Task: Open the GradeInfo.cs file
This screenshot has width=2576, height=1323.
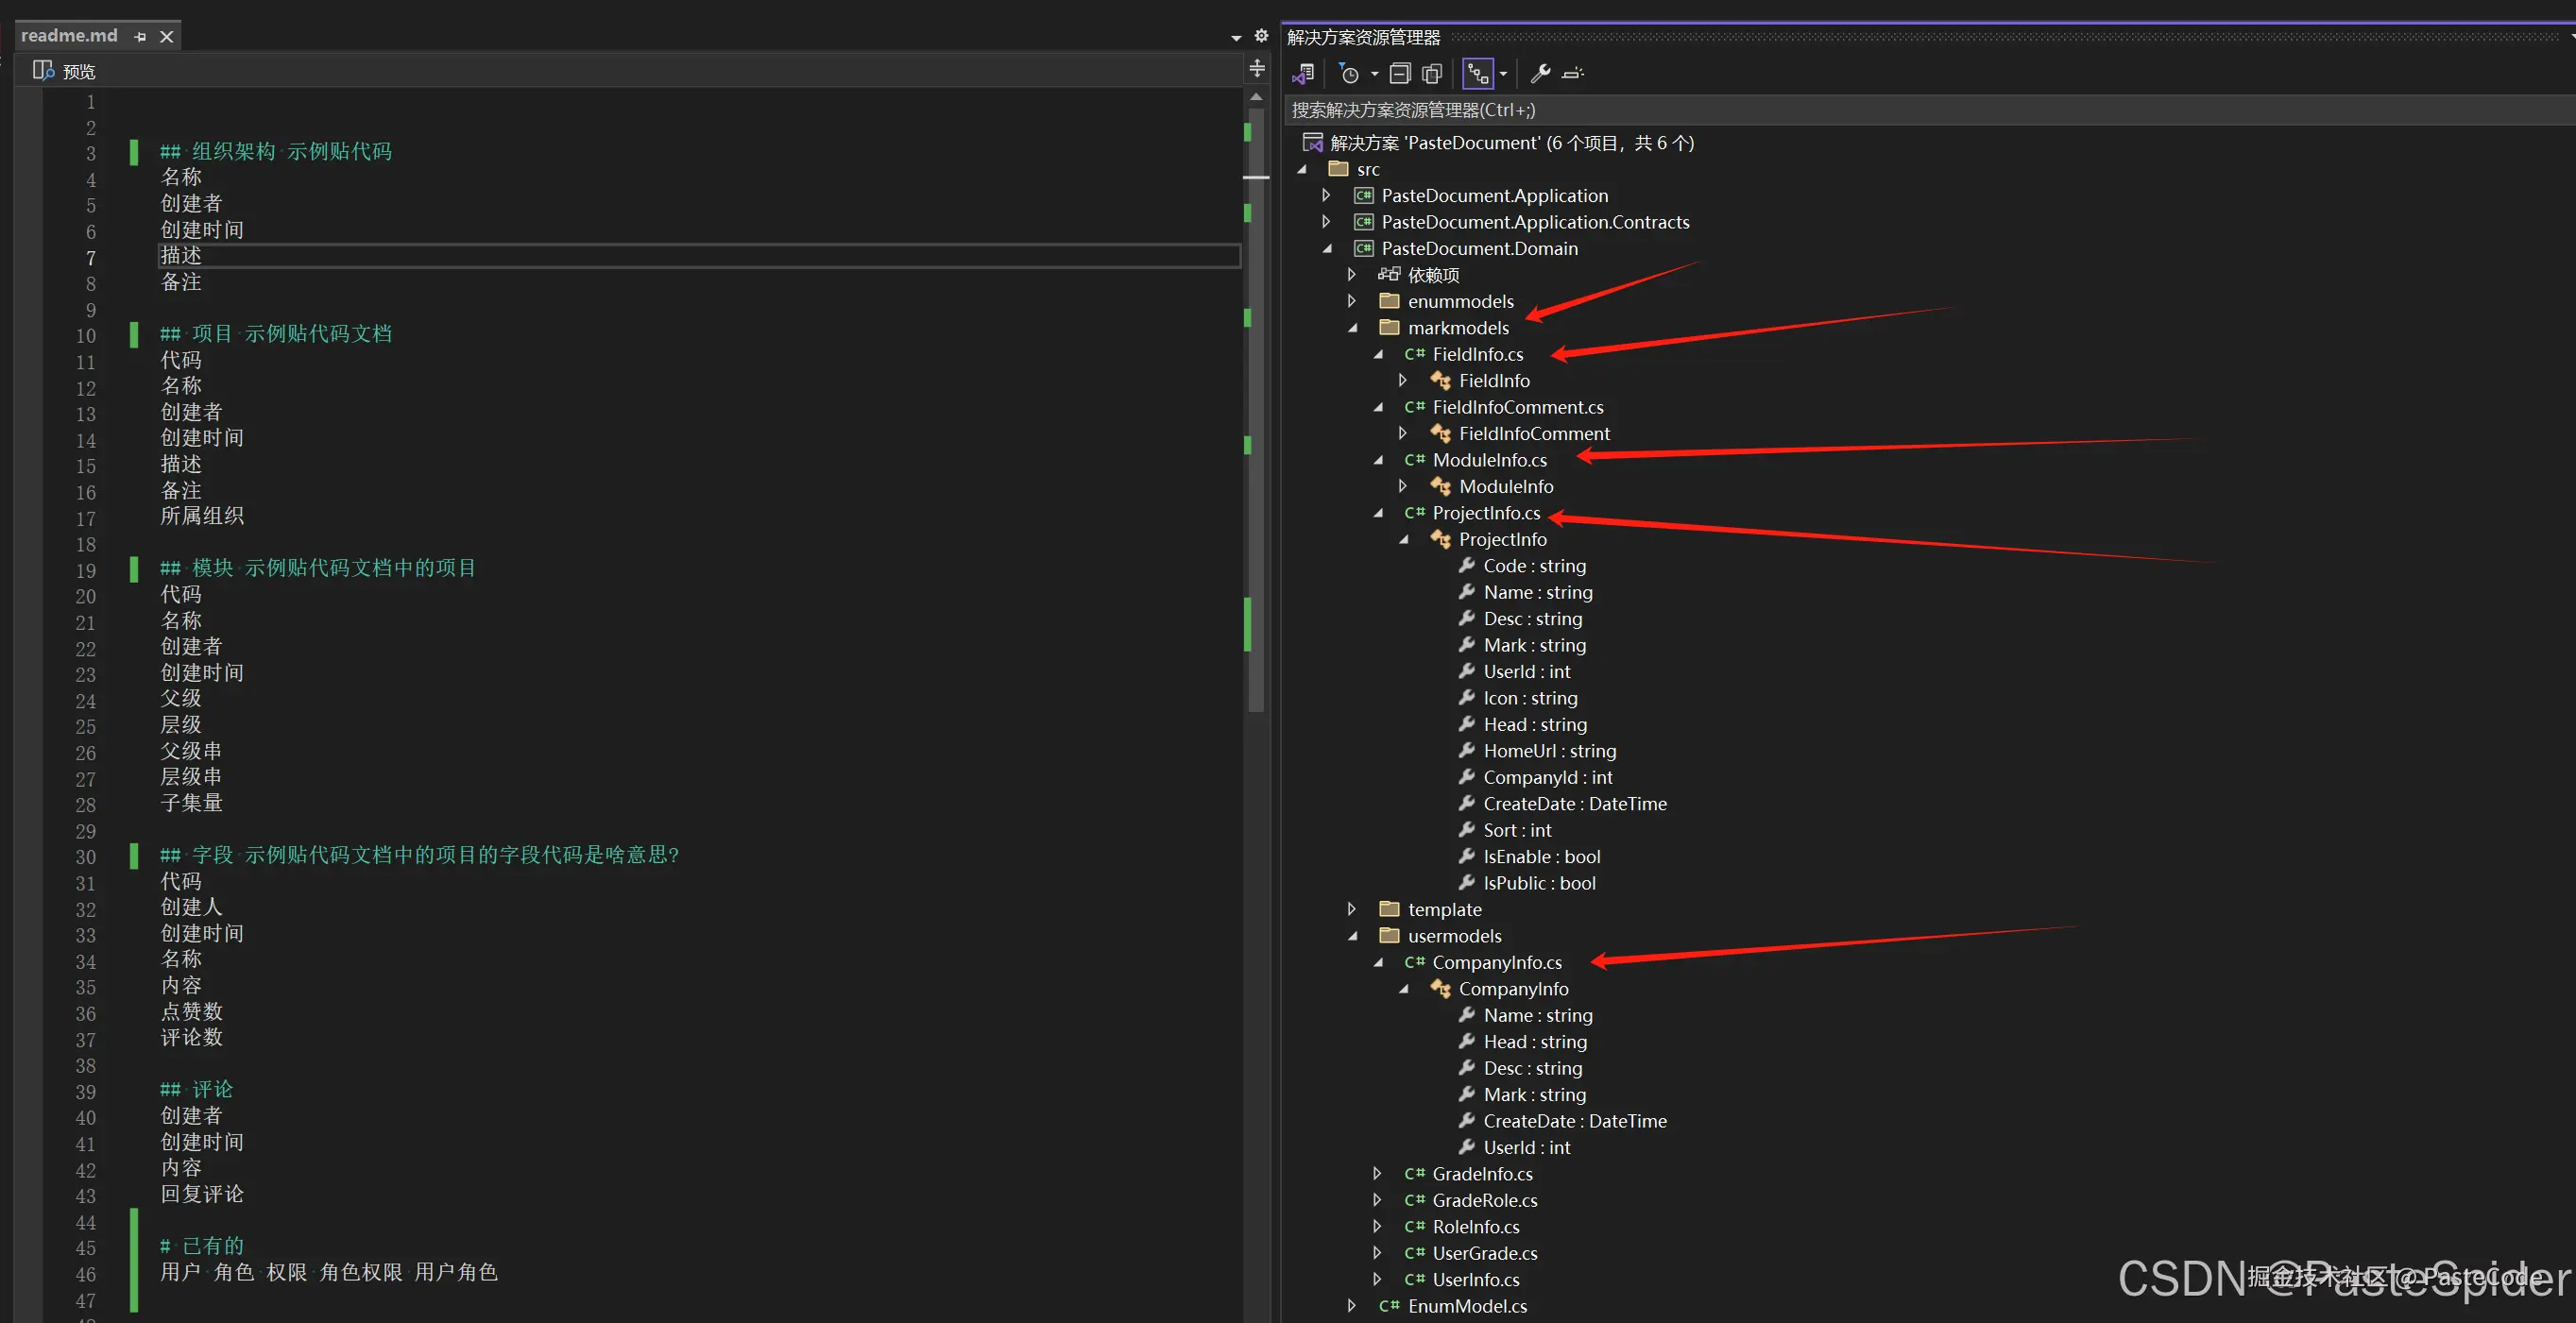Action: click(1482, 1174)
